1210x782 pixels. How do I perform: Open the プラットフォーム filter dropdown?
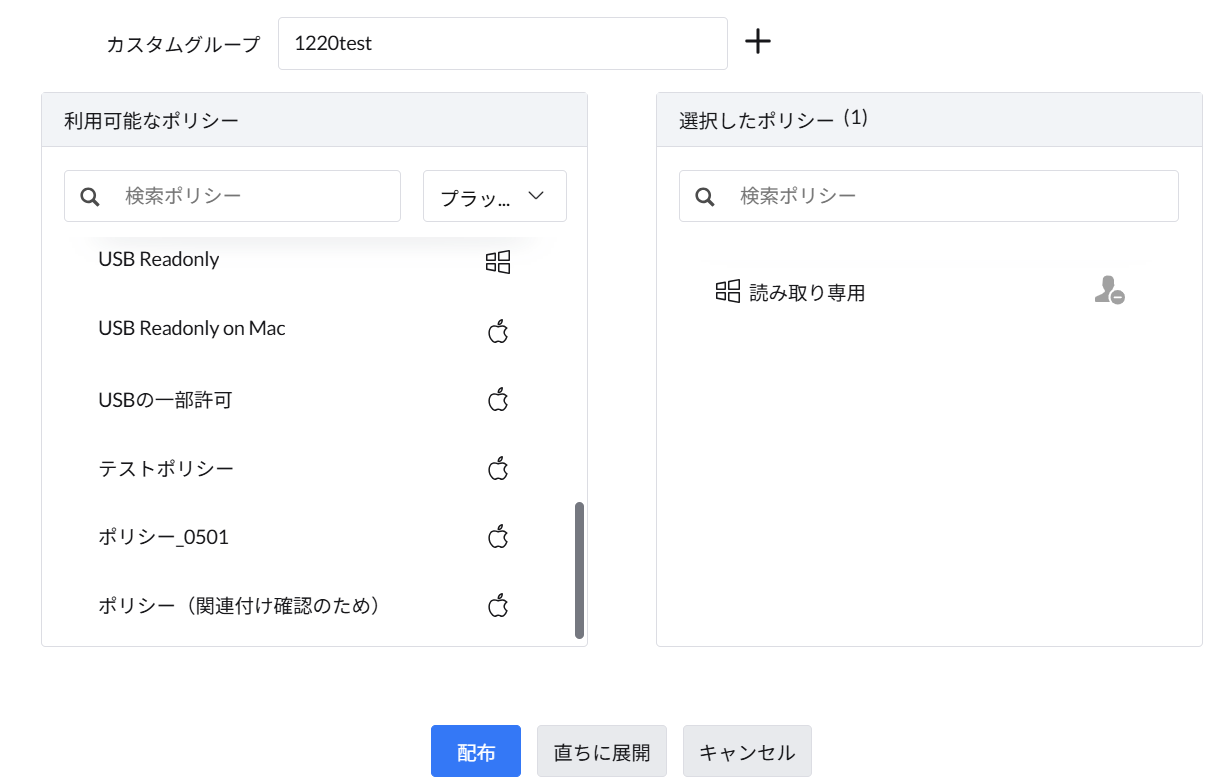(494, 197)
